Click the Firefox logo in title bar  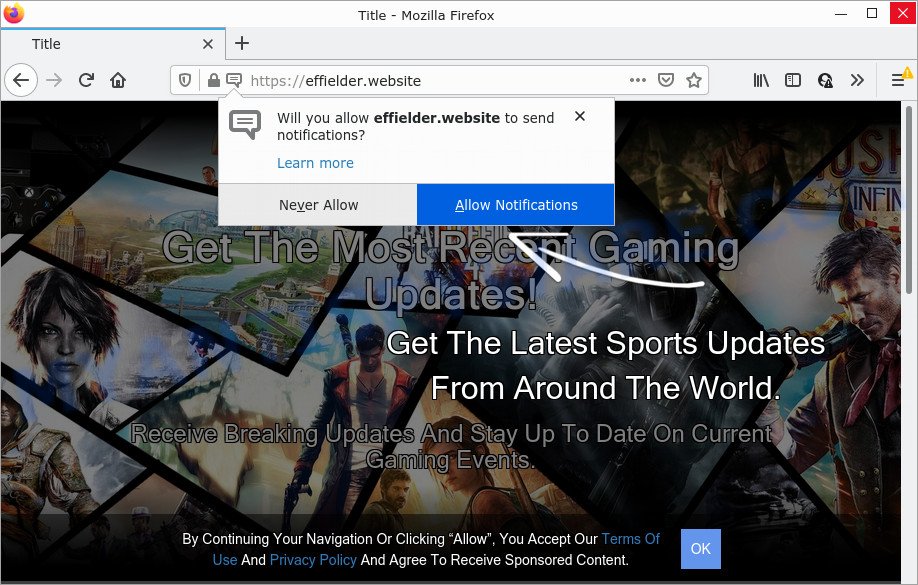pos(13,13)
